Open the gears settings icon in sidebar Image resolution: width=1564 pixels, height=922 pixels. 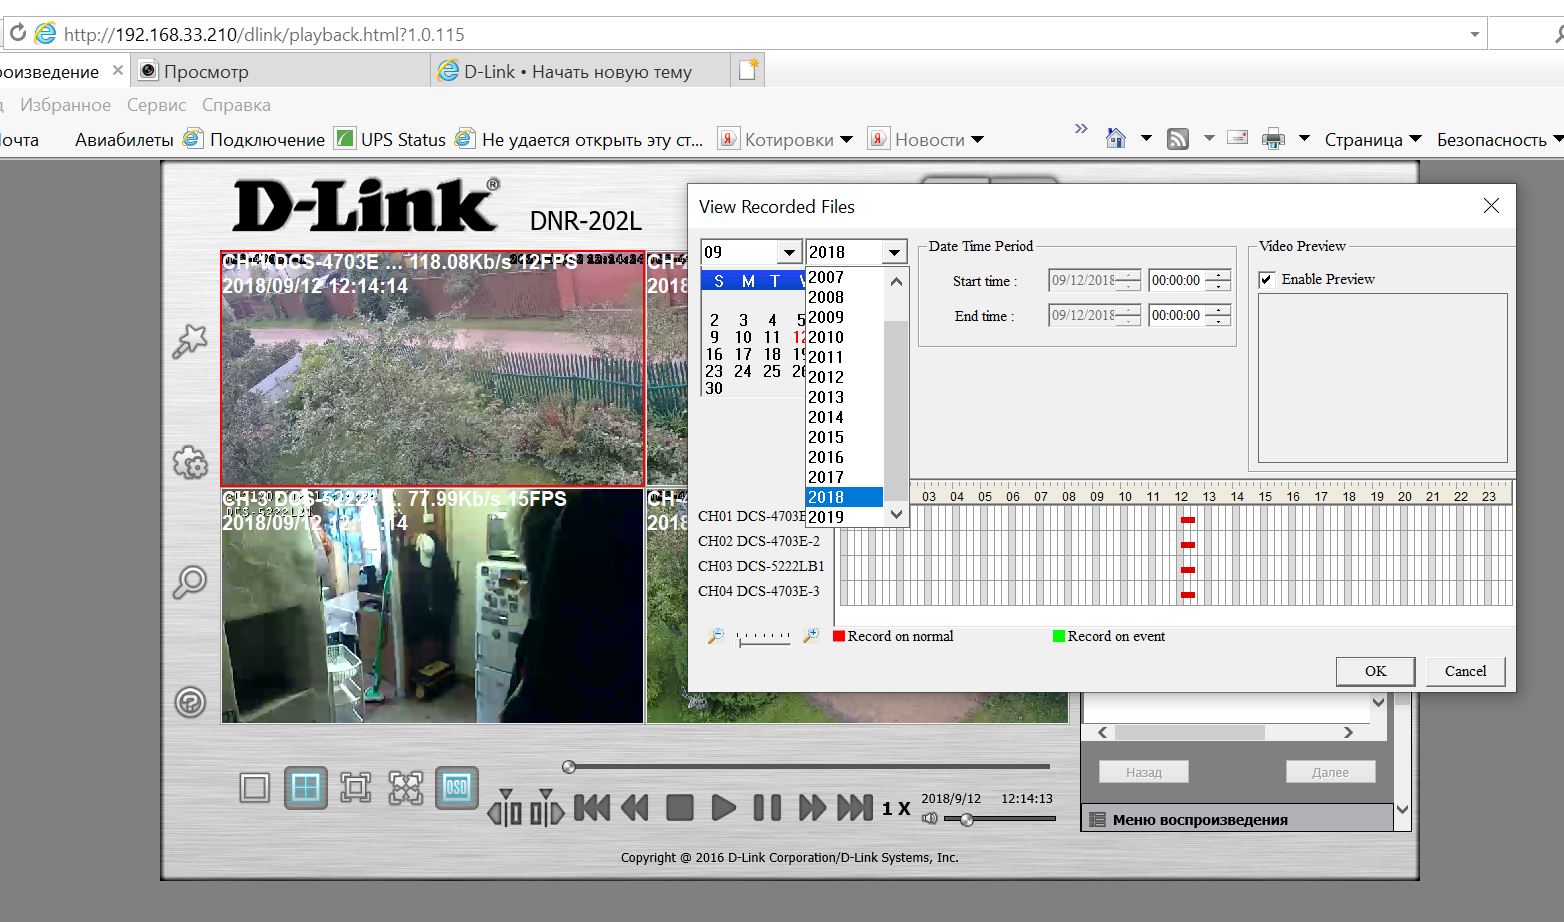(x=190, y=462)
